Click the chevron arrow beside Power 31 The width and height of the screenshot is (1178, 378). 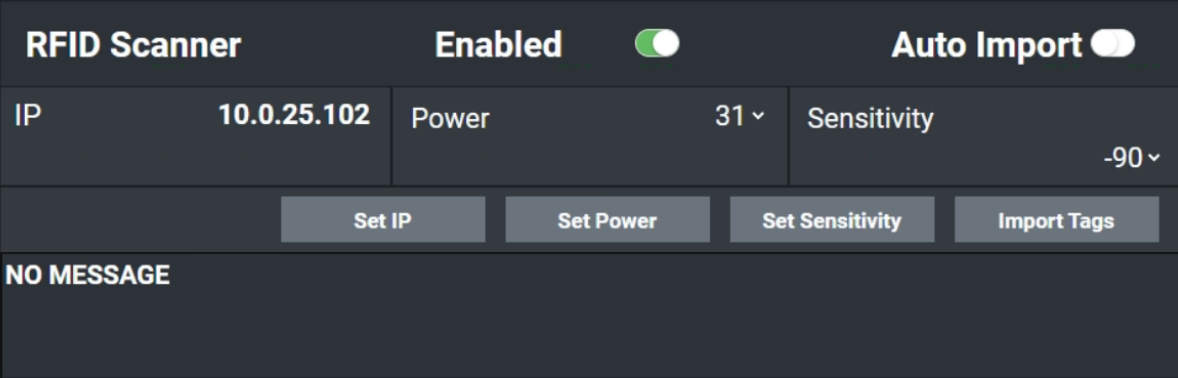(757, 116)
